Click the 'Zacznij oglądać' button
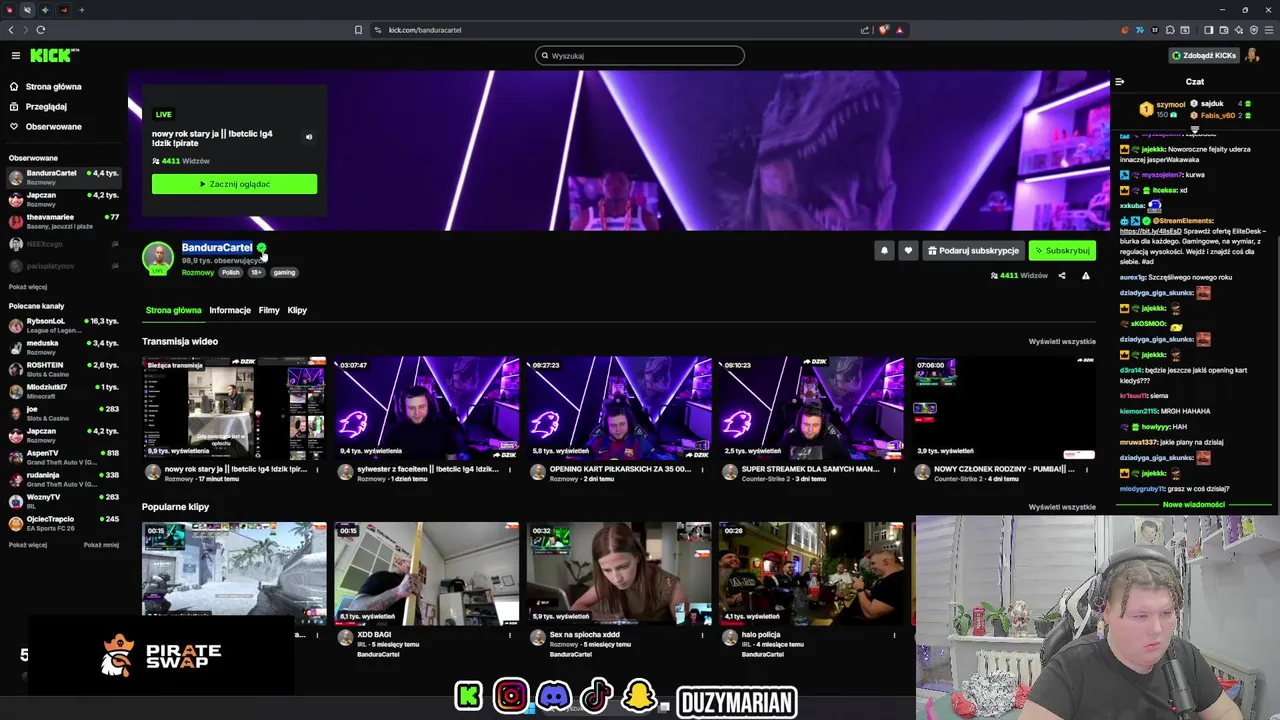The height and width of the screenshot is (720, 1280). [x=234, y=184]
